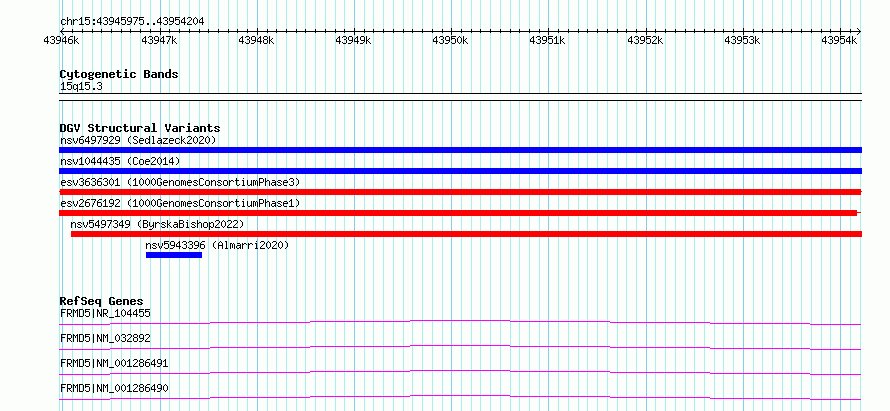
Task: Click the nsv6497929 (Sedlazeck2020) variant label
Action: pyautogui.click(x=138, y=140)
